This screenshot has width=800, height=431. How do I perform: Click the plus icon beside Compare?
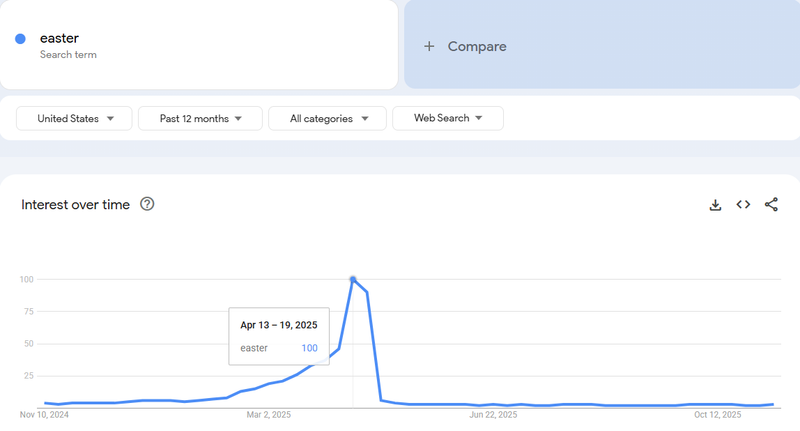pyautogui.click(x=429, y=46)
